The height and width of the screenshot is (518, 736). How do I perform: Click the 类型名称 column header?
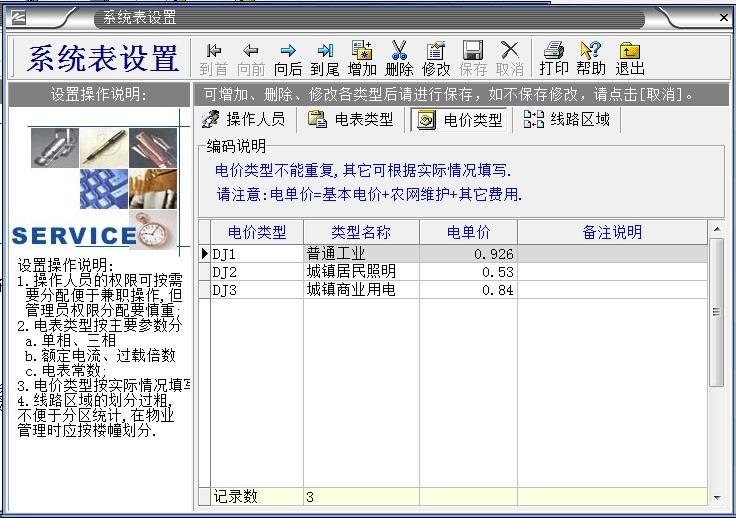point(360,233)
